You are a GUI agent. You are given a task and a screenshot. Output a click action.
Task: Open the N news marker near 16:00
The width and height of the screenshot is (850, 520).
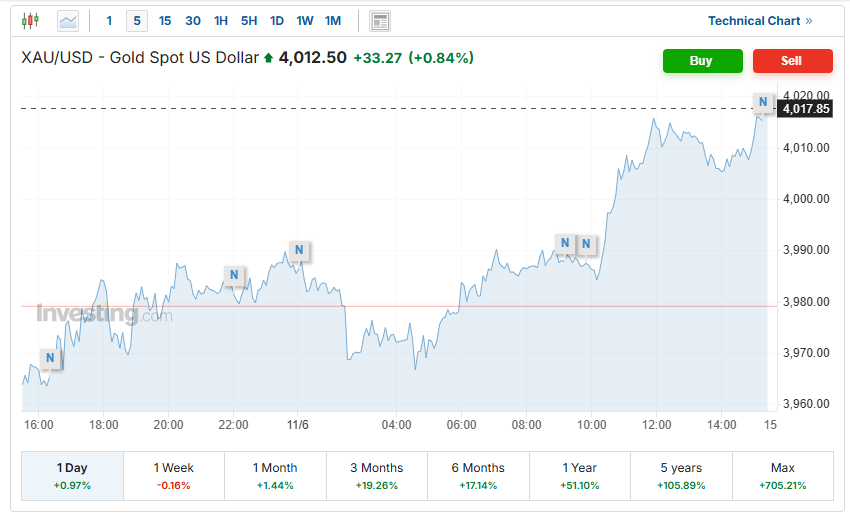[50, 357]
